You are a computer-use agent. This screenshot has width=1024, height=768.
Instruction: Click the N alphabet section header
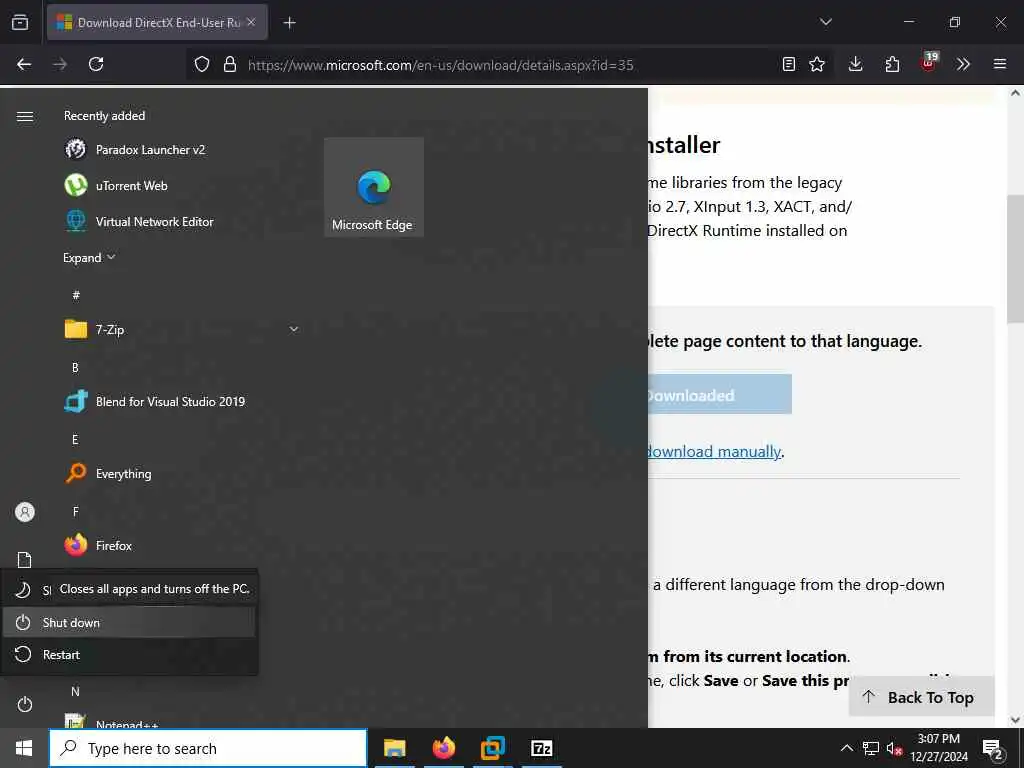[75, 691]
